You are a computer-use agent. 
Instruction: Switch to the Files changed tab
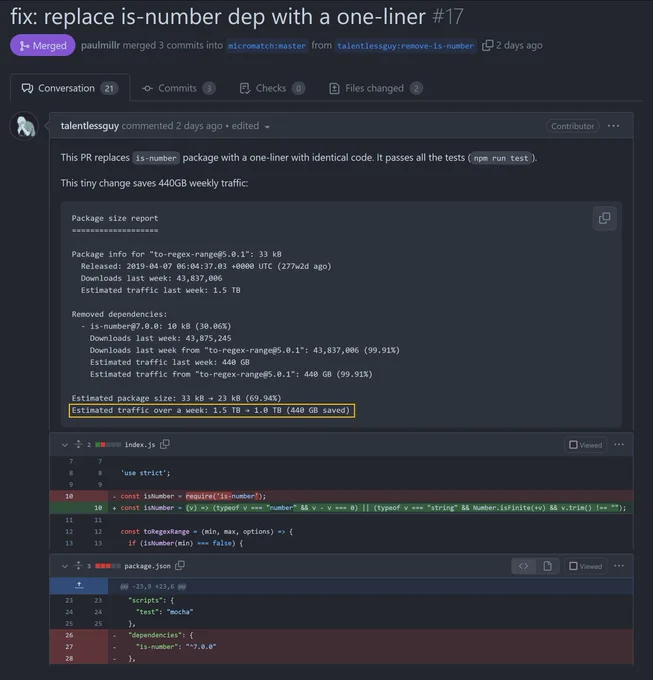coord(375,88)
